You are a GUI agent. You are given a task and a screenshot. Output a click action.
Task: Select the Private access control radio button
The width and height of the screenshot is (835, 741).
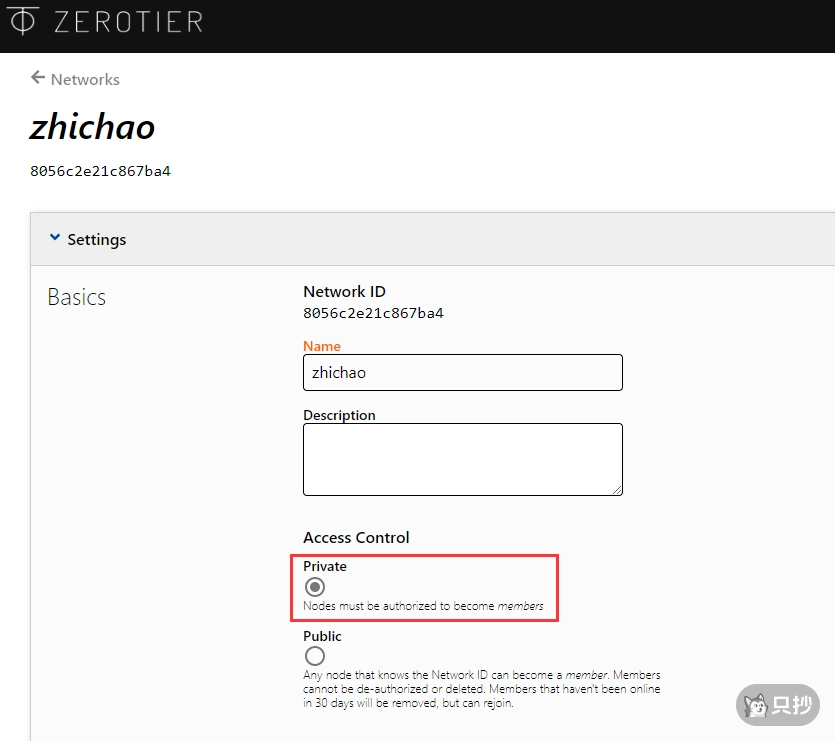click(x=315, y=587)
